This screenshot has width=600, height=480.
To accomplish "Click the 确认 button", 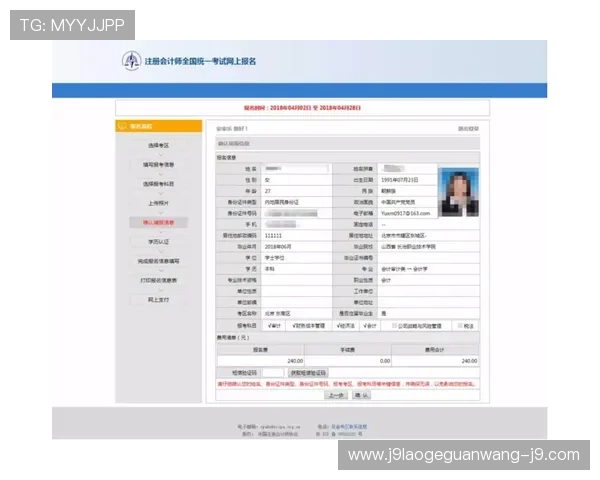I will pyautogui.click(x=361, y=394).
